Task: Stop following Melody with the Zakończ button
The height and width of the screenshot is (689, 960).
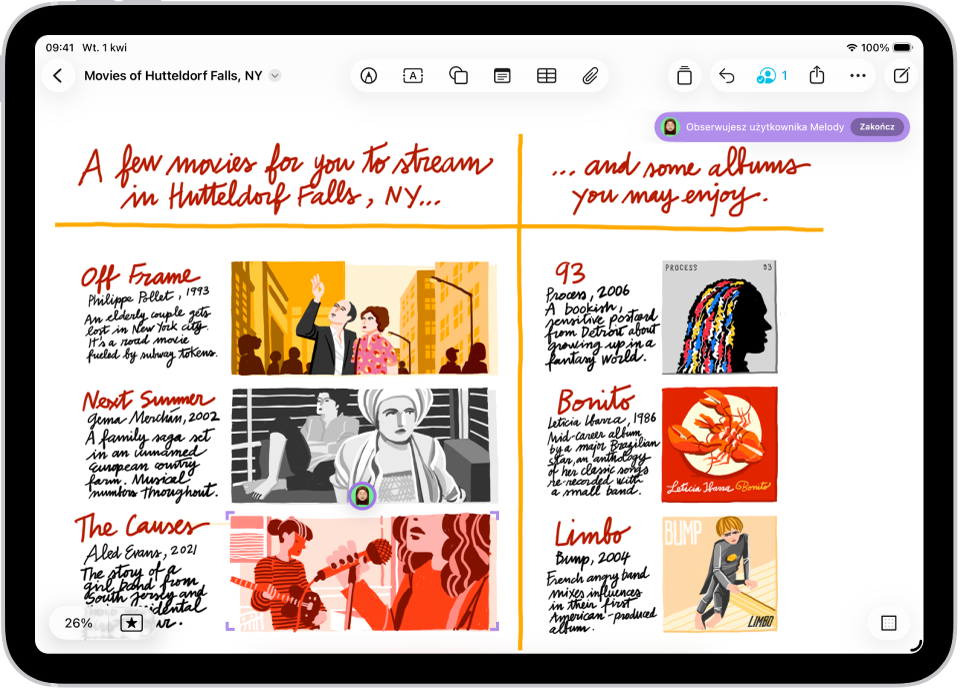Action: (x=877, y=127)
